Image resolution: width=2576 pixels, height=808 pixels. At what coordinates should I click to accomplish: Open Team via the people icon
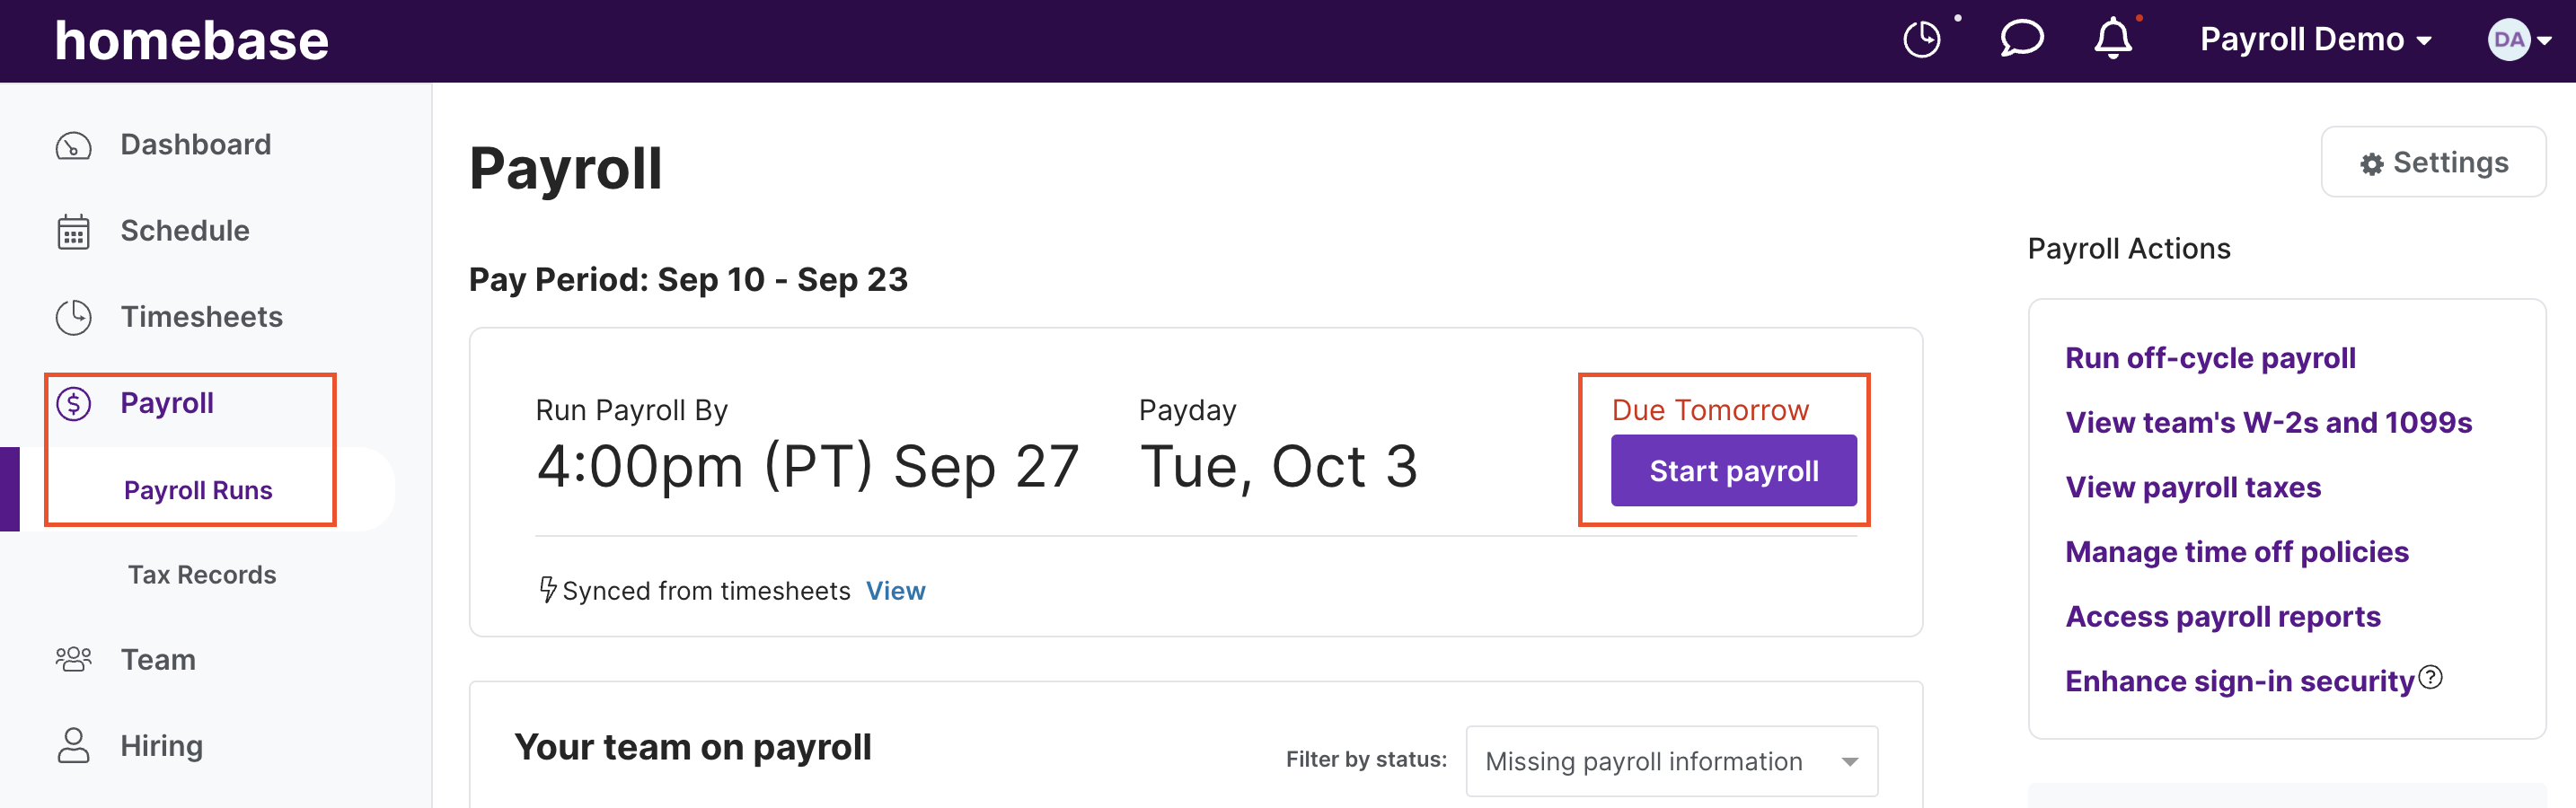point(73,658)
